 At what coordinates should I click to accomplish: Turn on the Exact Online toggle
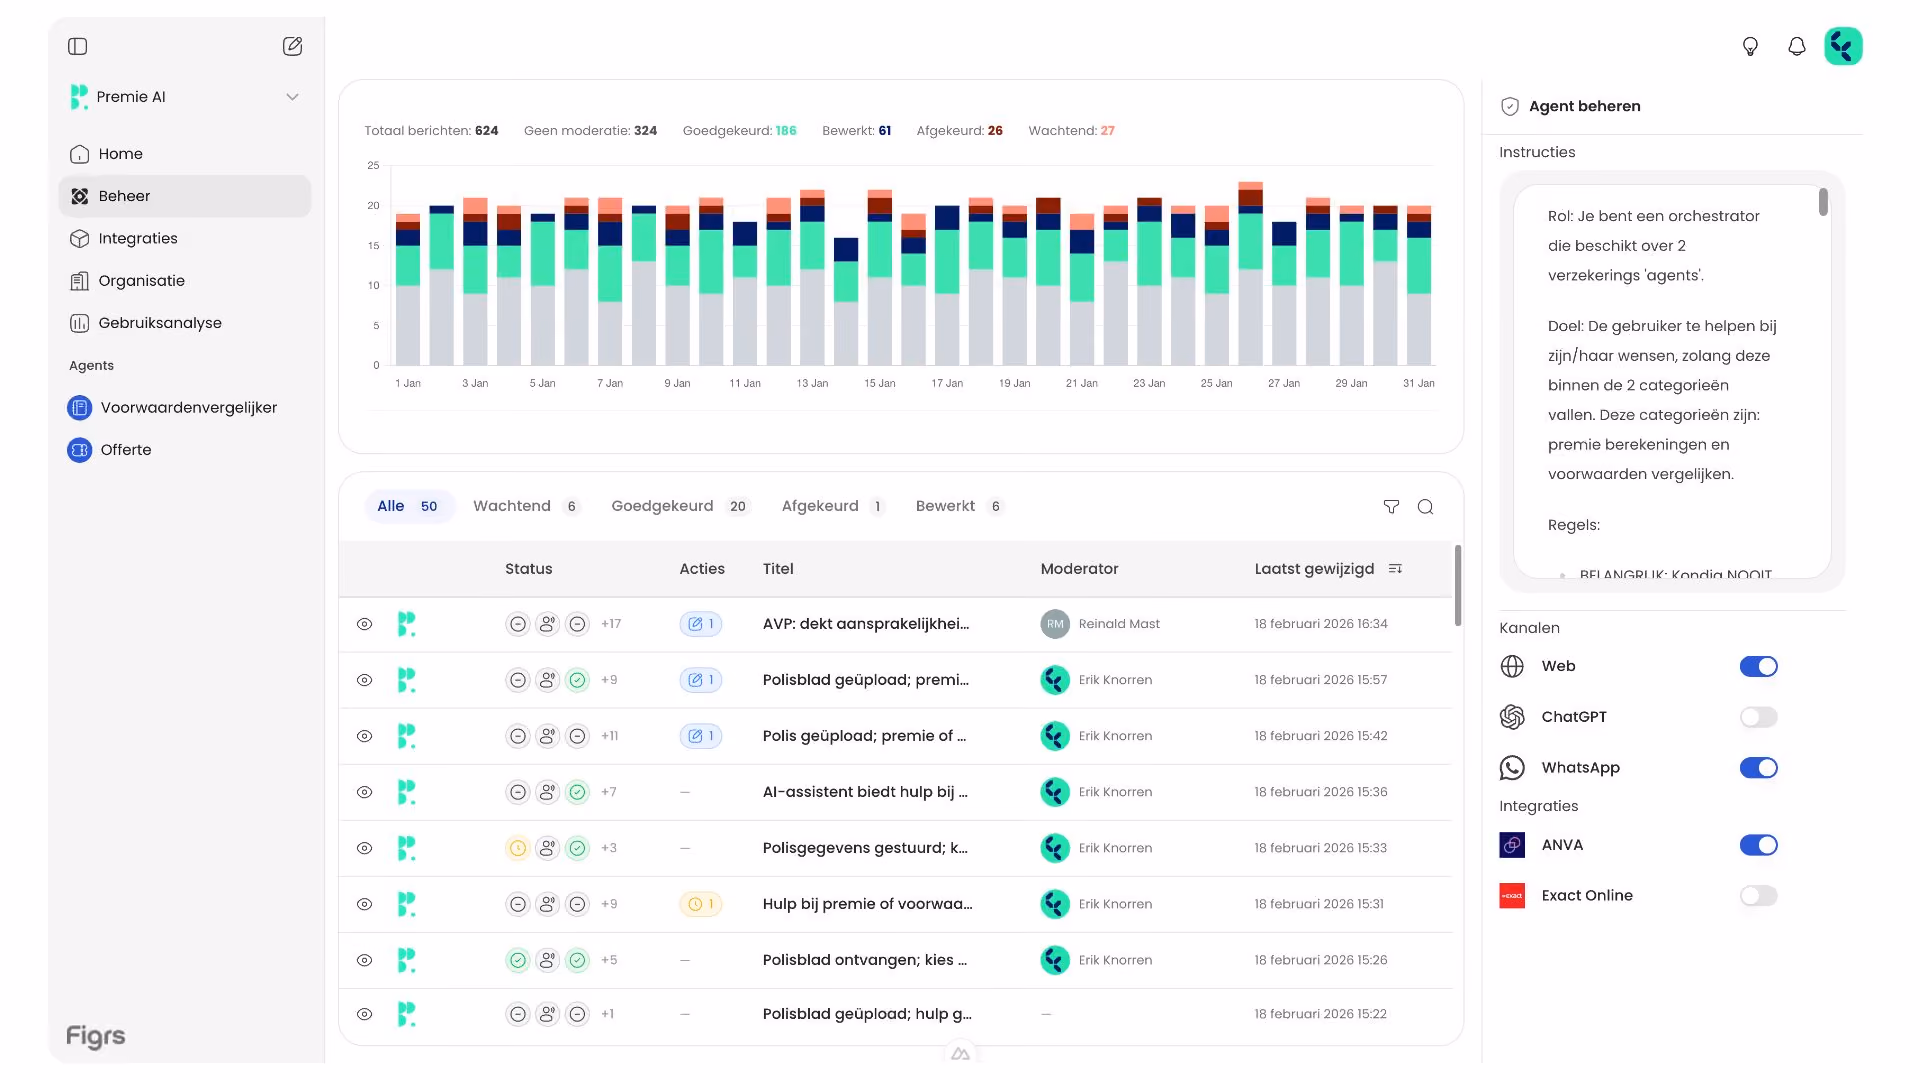1758,896
